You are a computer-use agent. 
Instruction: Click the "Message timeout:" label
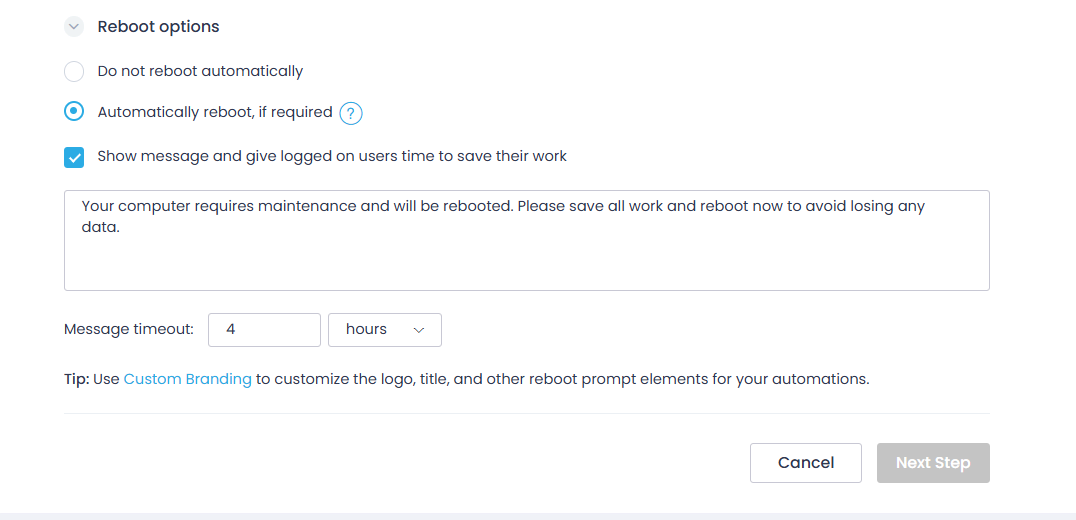click(128, 330)
